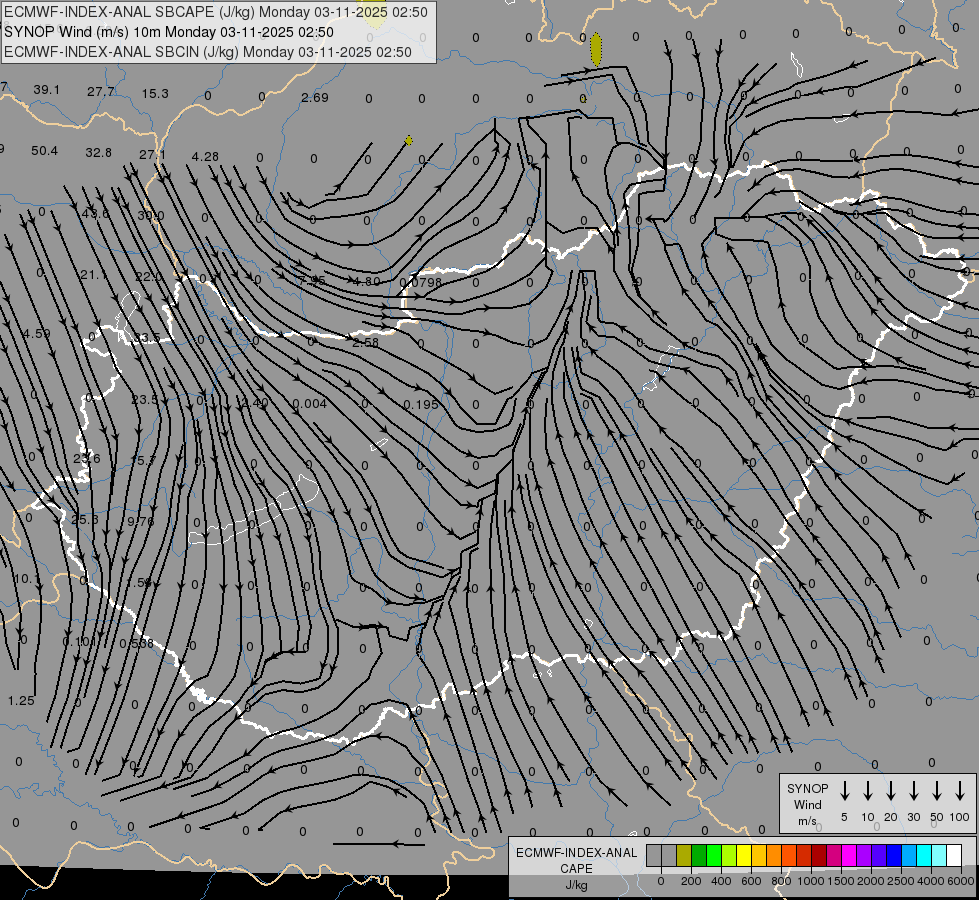Screen dimensions: 979x900
Task: Select the pure yellow CAPE legend swatch
Action: click(x=744, y=856)
